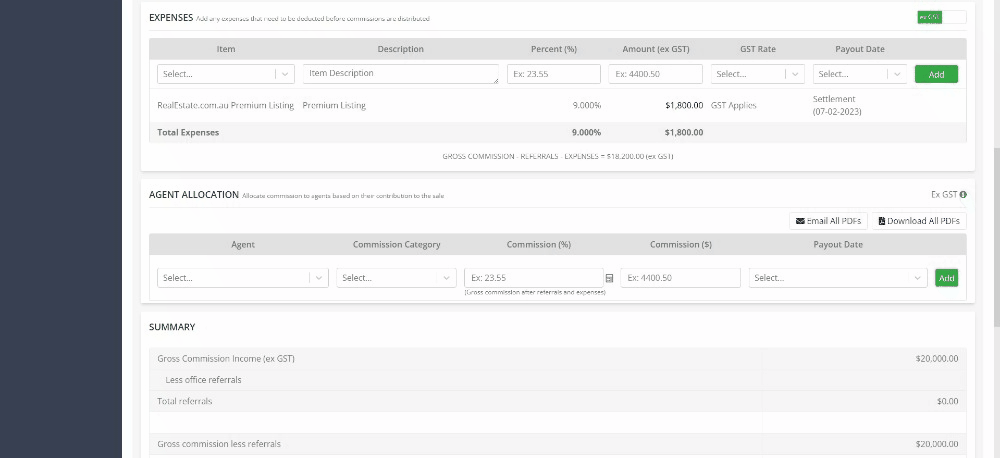Open the expense Item dropdown

tap(226, 74)
